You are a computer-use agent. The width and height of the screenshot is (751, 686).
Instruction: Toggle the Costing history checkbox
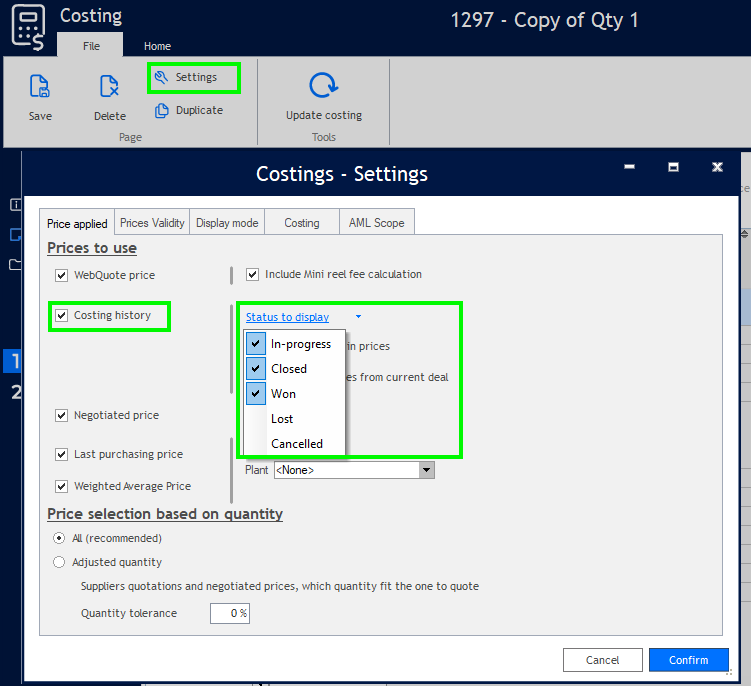(x=62, y=316)
